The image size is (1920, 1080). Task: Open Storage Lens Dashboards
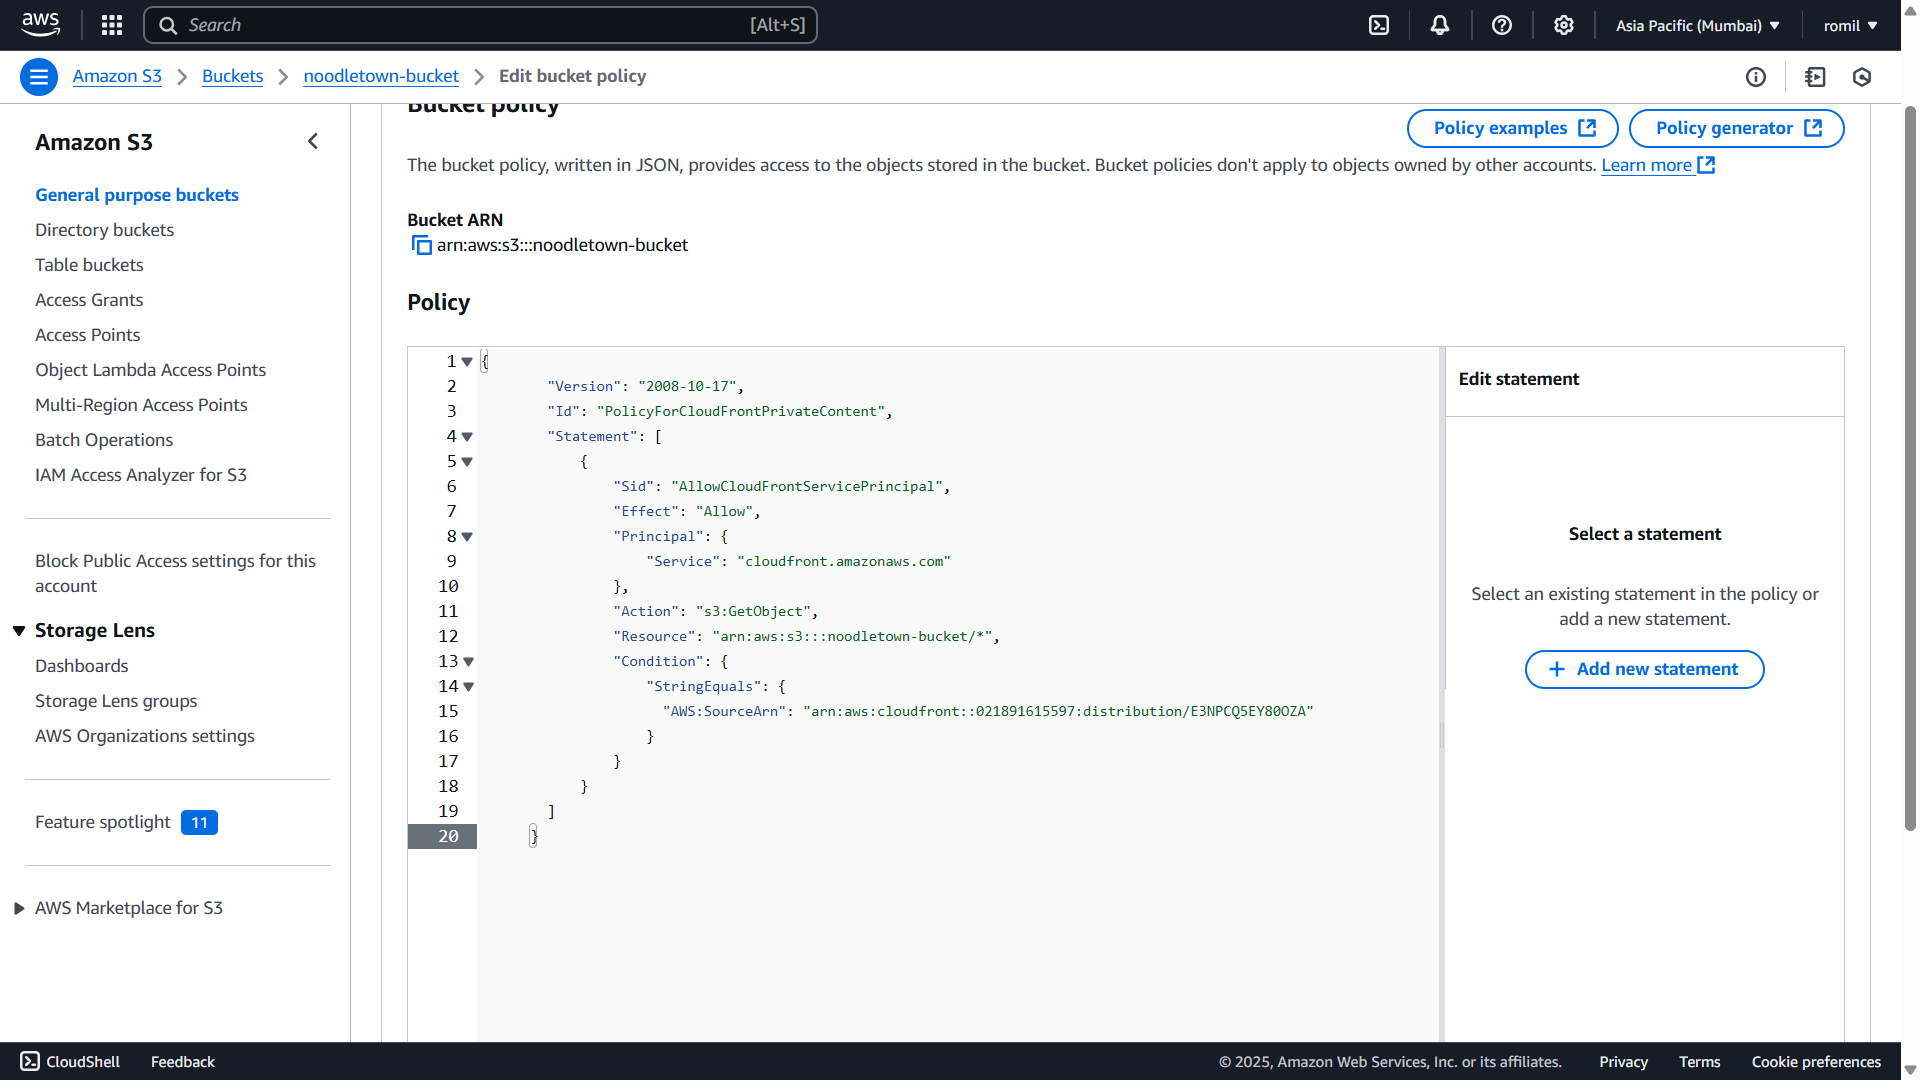coord(82,666)
